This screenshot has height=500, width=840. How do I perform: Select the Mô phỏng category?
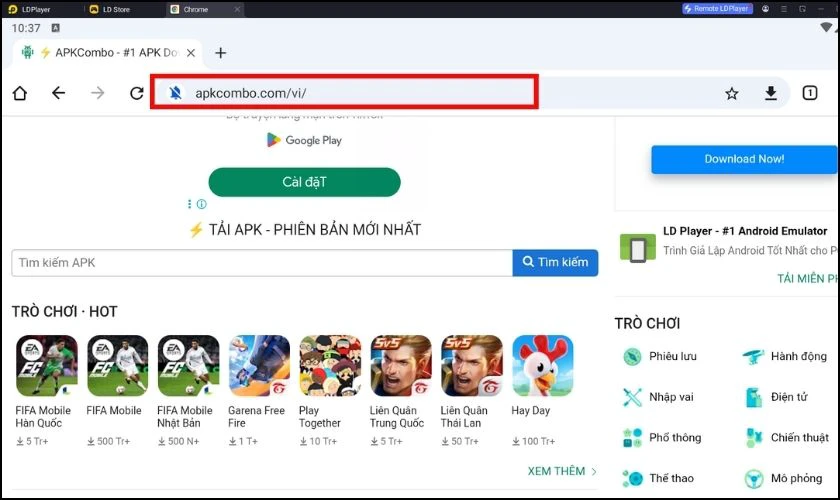(783, 478)
